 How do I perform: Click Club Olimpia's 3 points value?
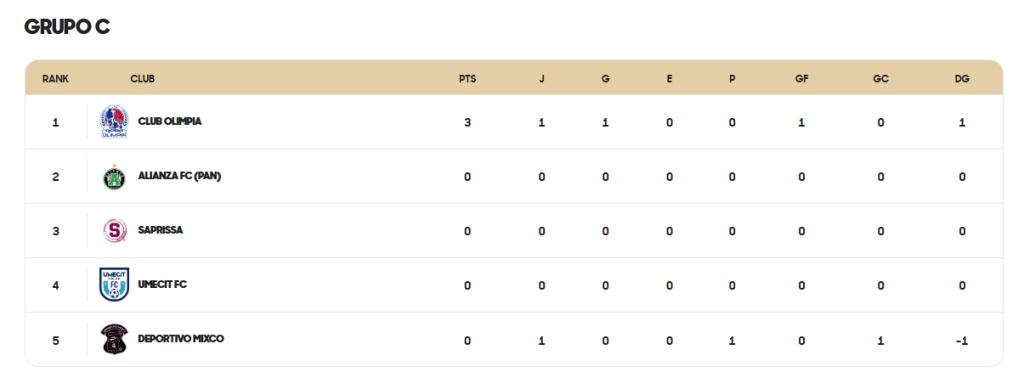pos(468,123)
